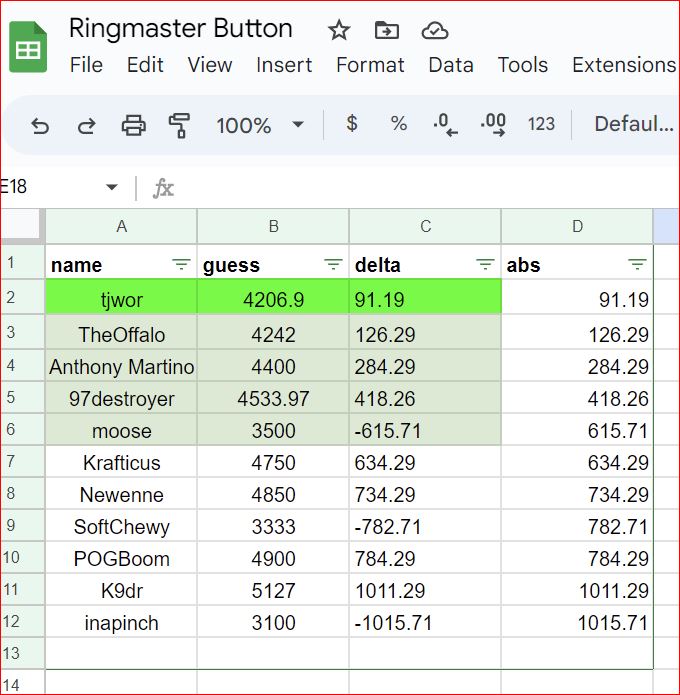
Task: Open filter for guess column
Action: tap(333, 265)
